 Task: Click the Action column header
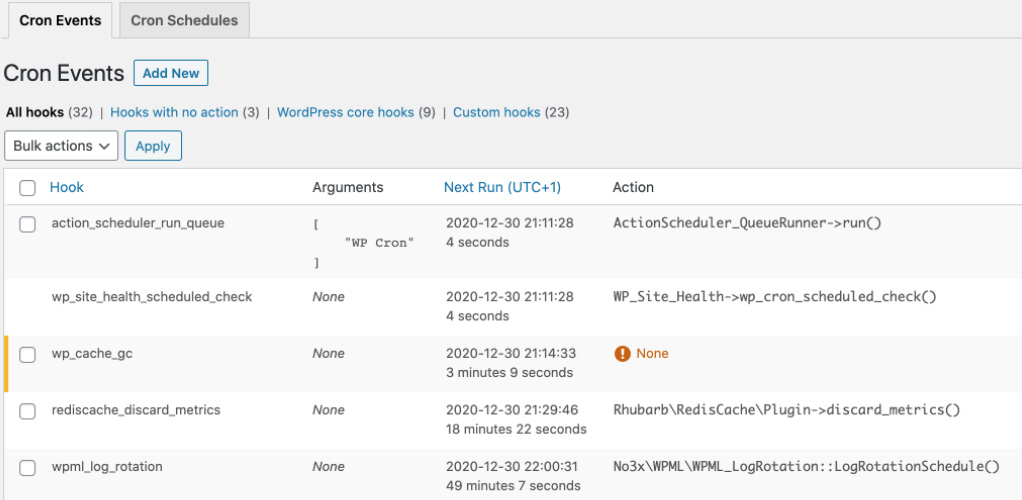coord(633,188)
